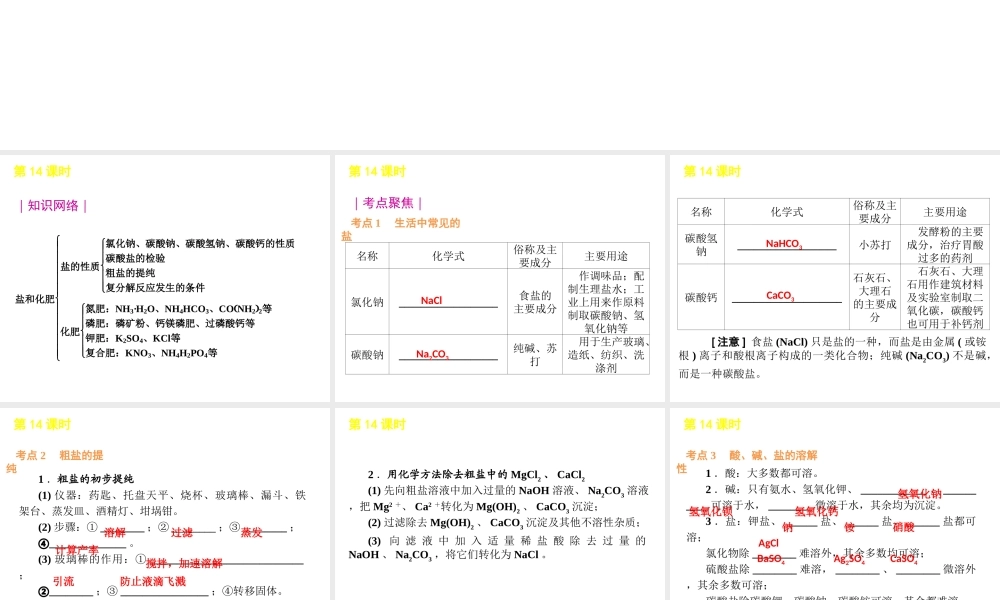
Task: Click the 复合肥 line listing KNO3
Action: pyautogui.click(x=151, y=353)
